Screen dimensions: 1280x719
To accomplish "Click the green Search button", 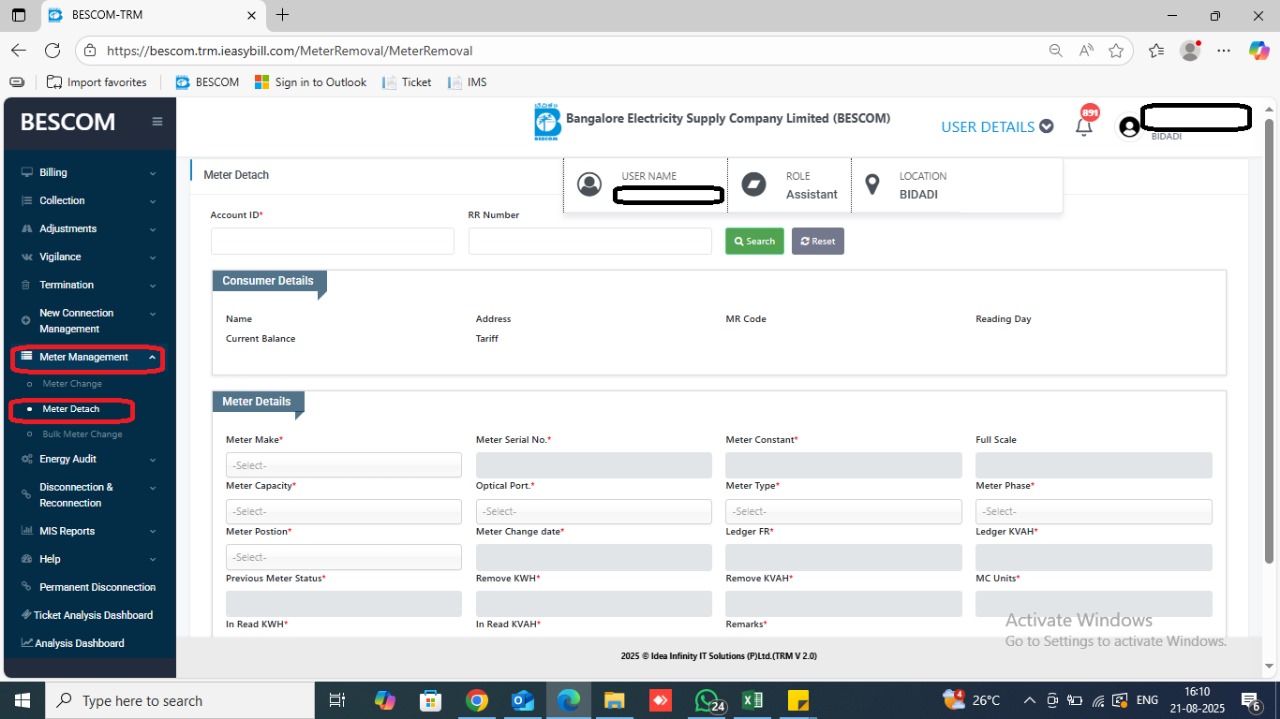I will 754,241.
